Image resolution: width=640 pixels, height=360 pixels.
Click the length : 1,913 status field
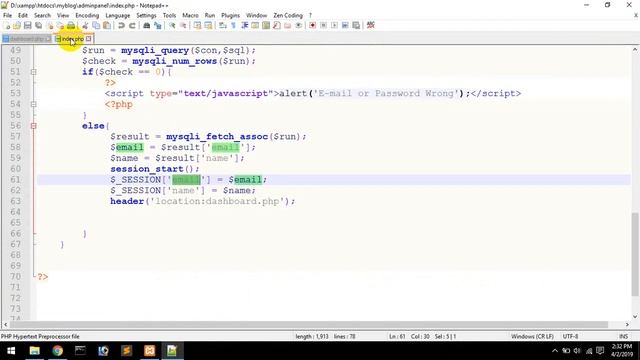[312, 336]
